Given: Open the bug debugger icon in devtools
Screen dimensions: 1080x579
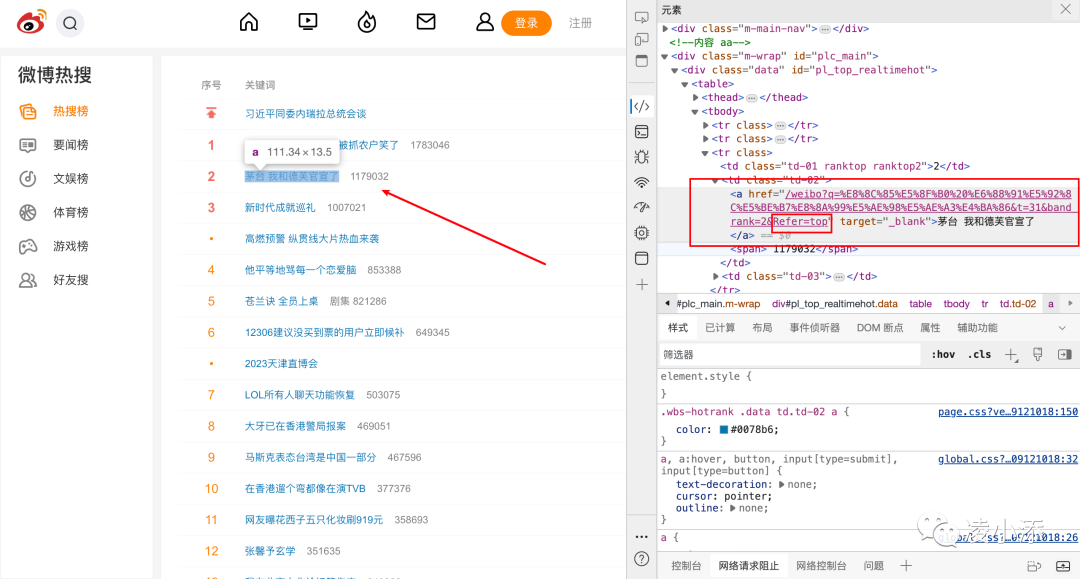Looking at the screenshot, I should tap(641, 157).
